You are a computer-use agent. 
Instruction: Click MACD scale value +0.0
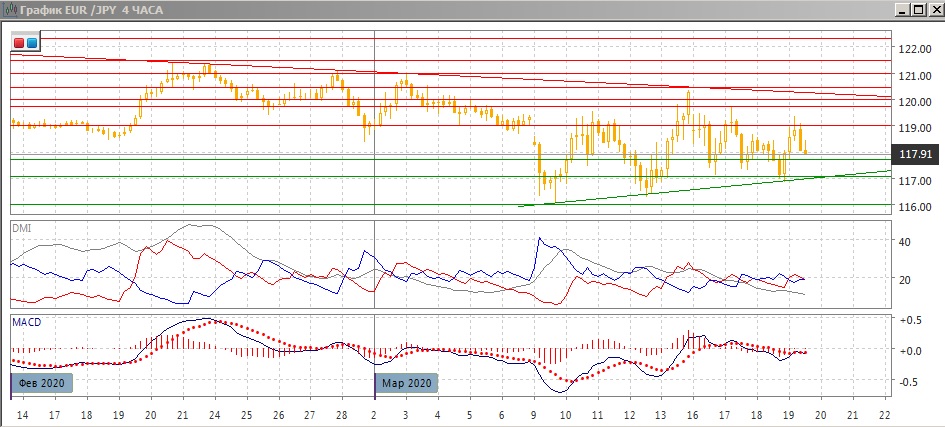(909, 351)
